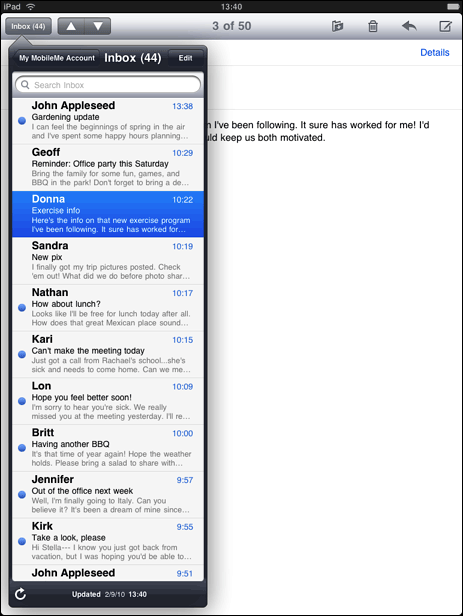Click the Search Inbox field
The image size is (463, 616).
click(x=108, y=85)
